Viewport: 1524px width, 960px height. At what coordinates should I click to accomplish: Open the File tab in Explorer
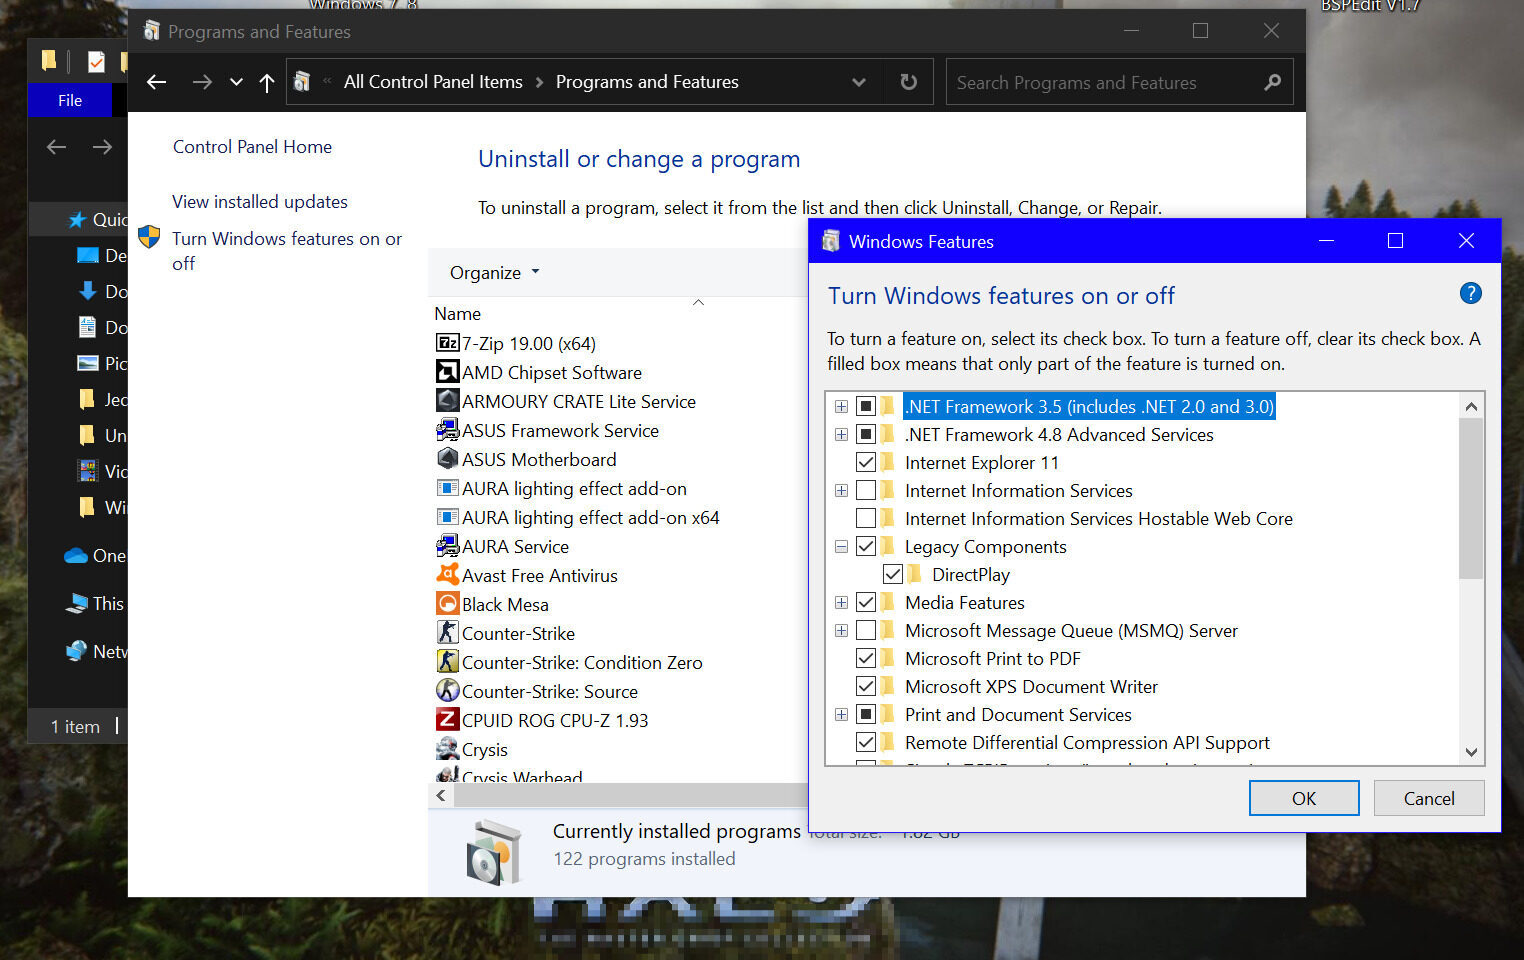70,100
